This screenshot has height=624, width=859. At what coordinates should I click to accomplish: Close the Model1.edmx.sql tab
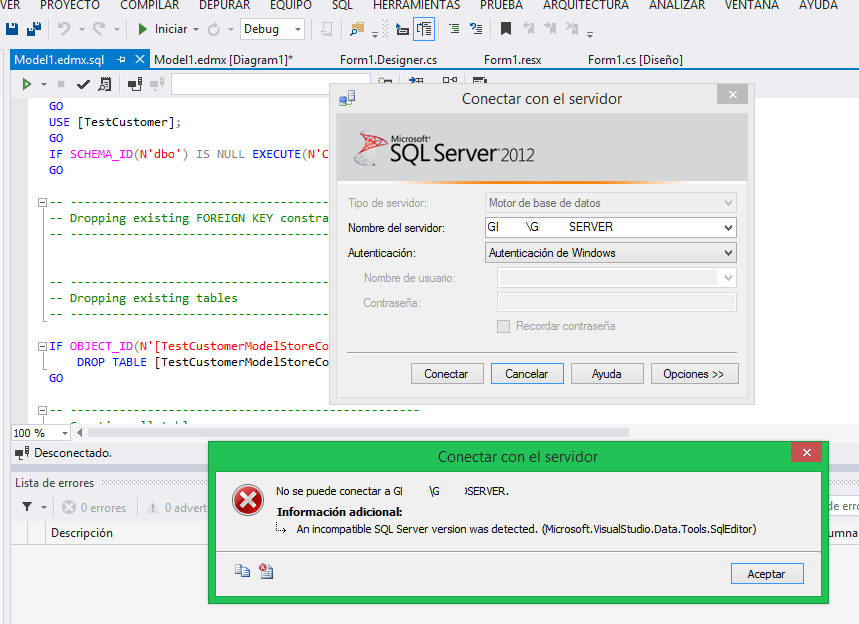140,59
